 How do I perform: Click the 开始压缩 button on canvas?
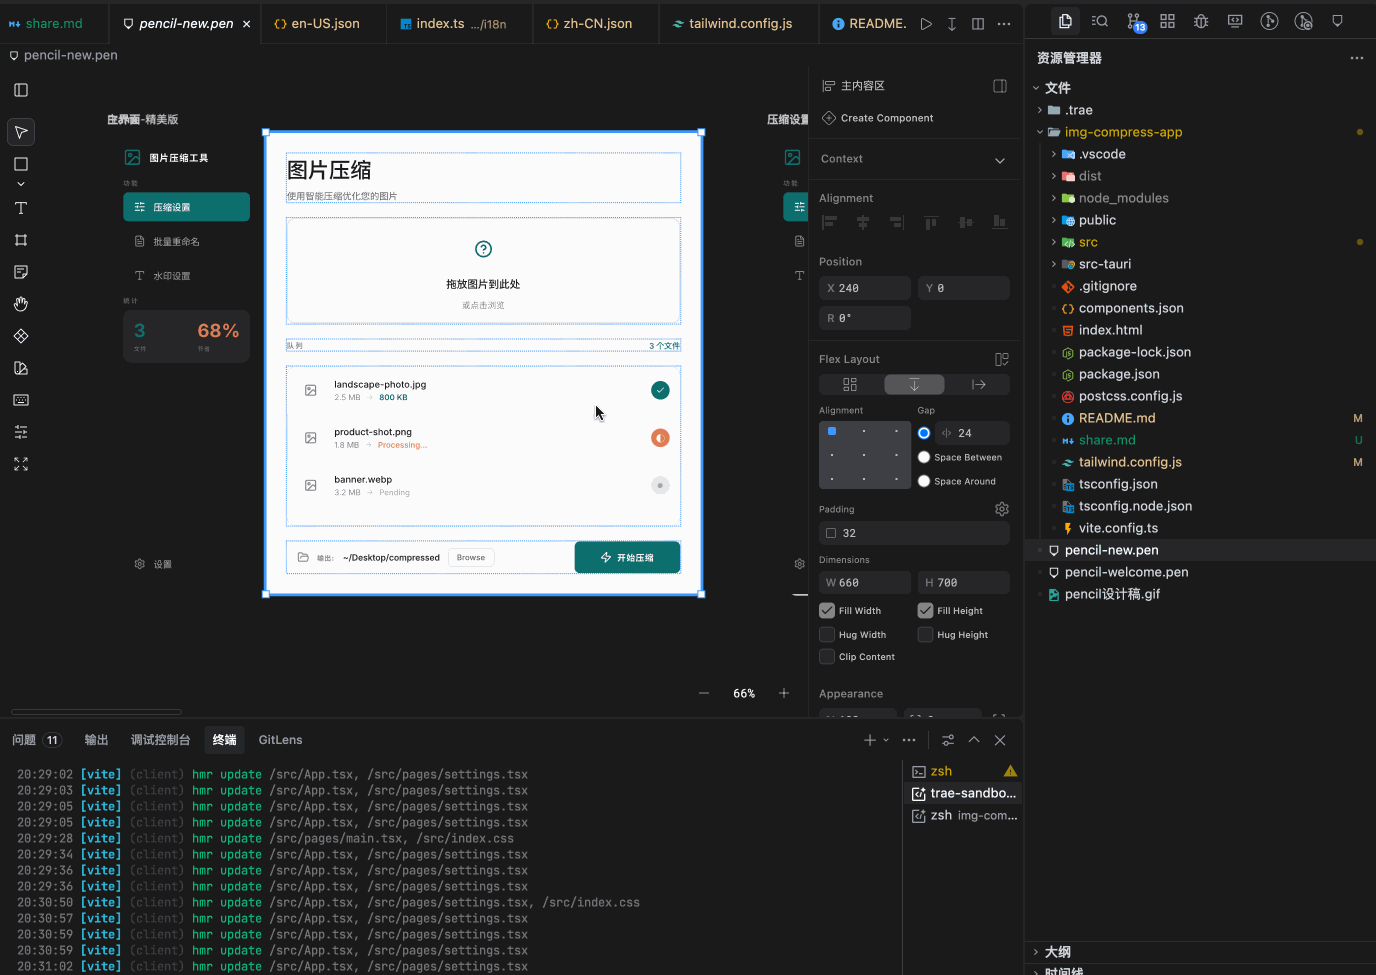point(627,558)
